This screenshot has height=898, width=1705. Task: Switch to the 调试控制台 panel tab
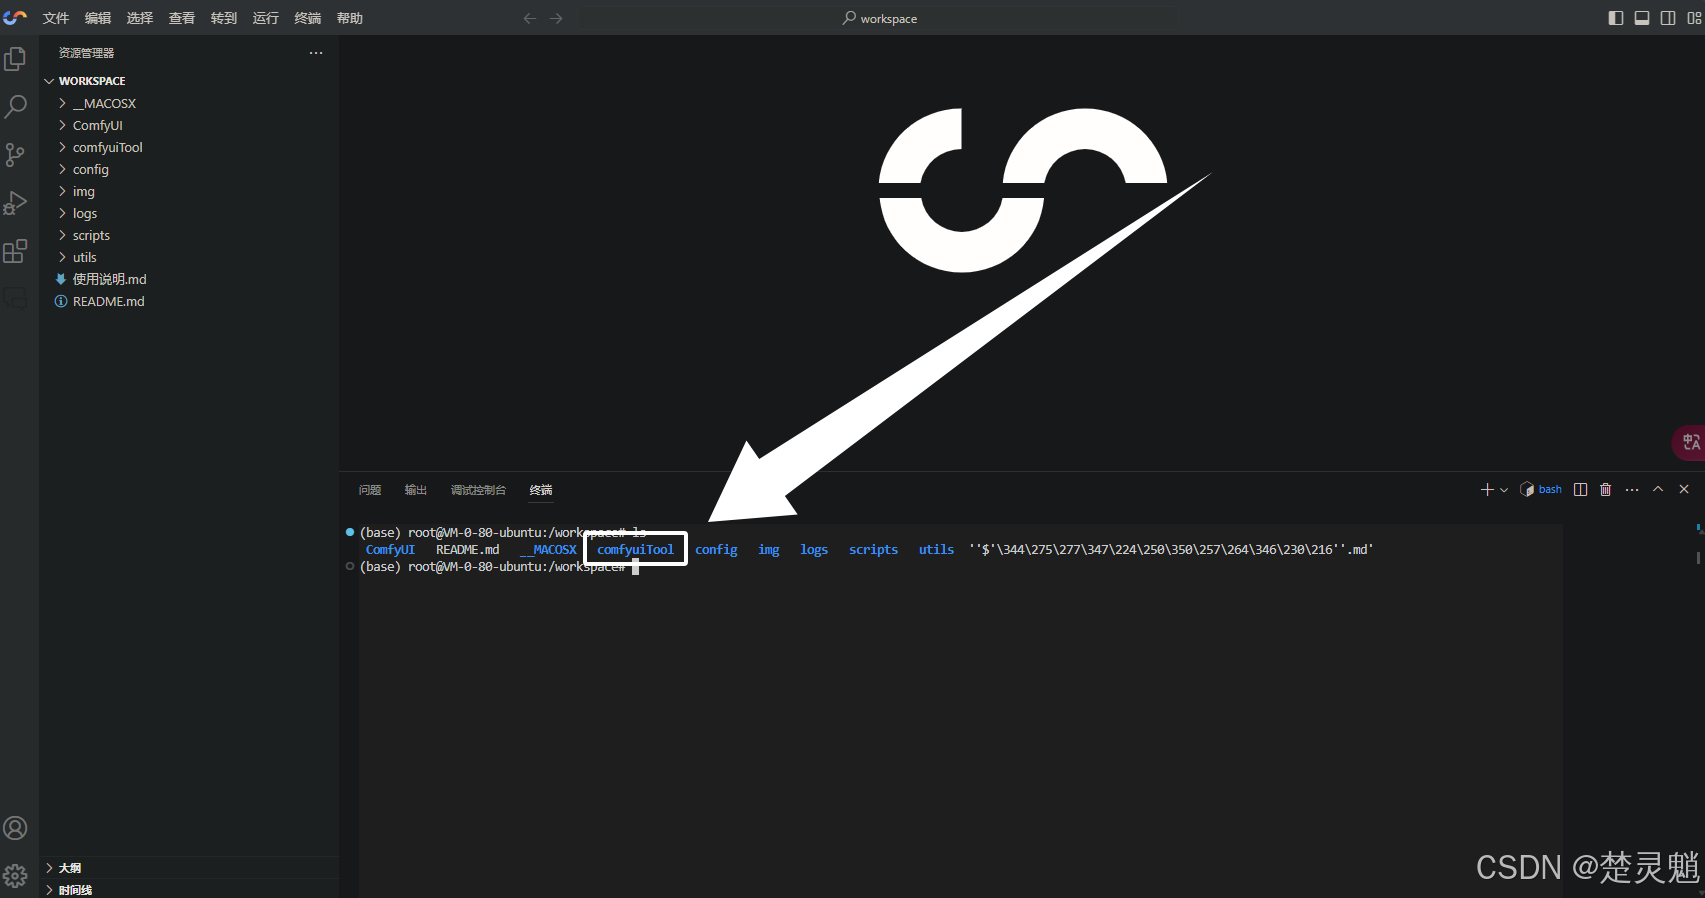tap(478, 490)
